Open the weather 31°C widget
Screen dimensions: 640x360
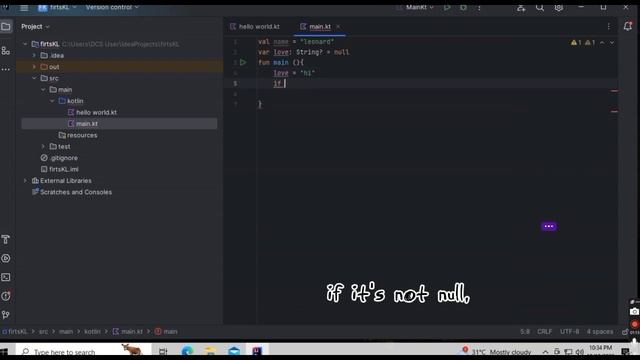[x=496, y=351]
